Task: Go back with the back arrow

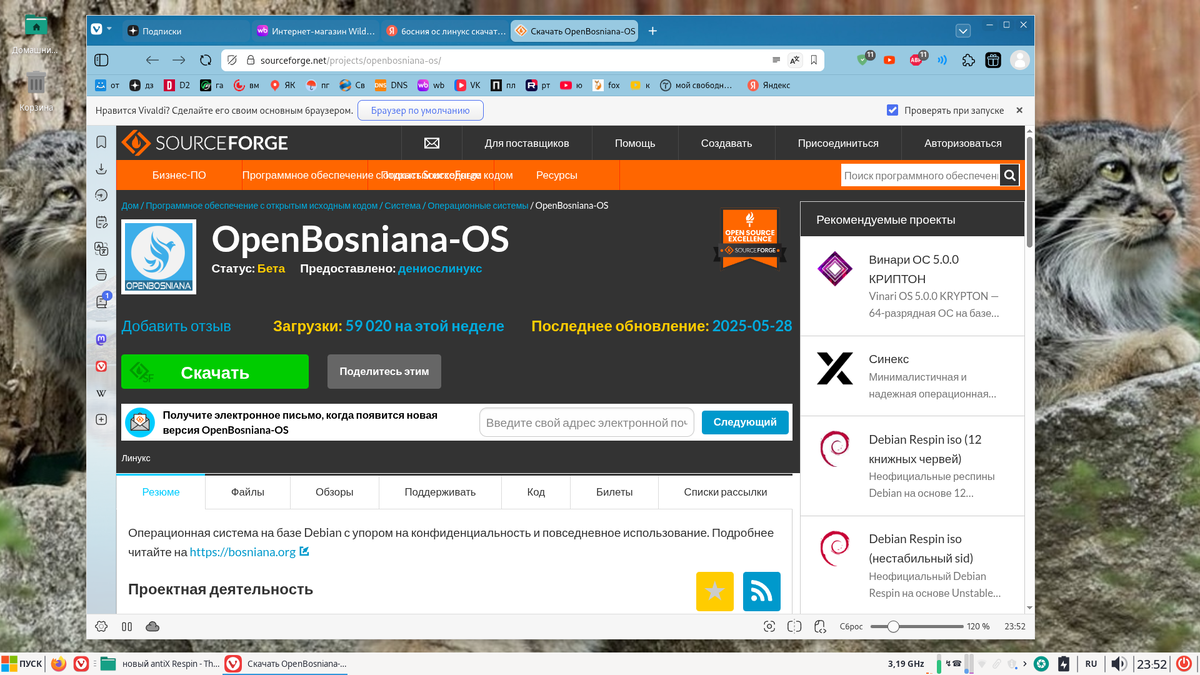Action: (150, 60)
